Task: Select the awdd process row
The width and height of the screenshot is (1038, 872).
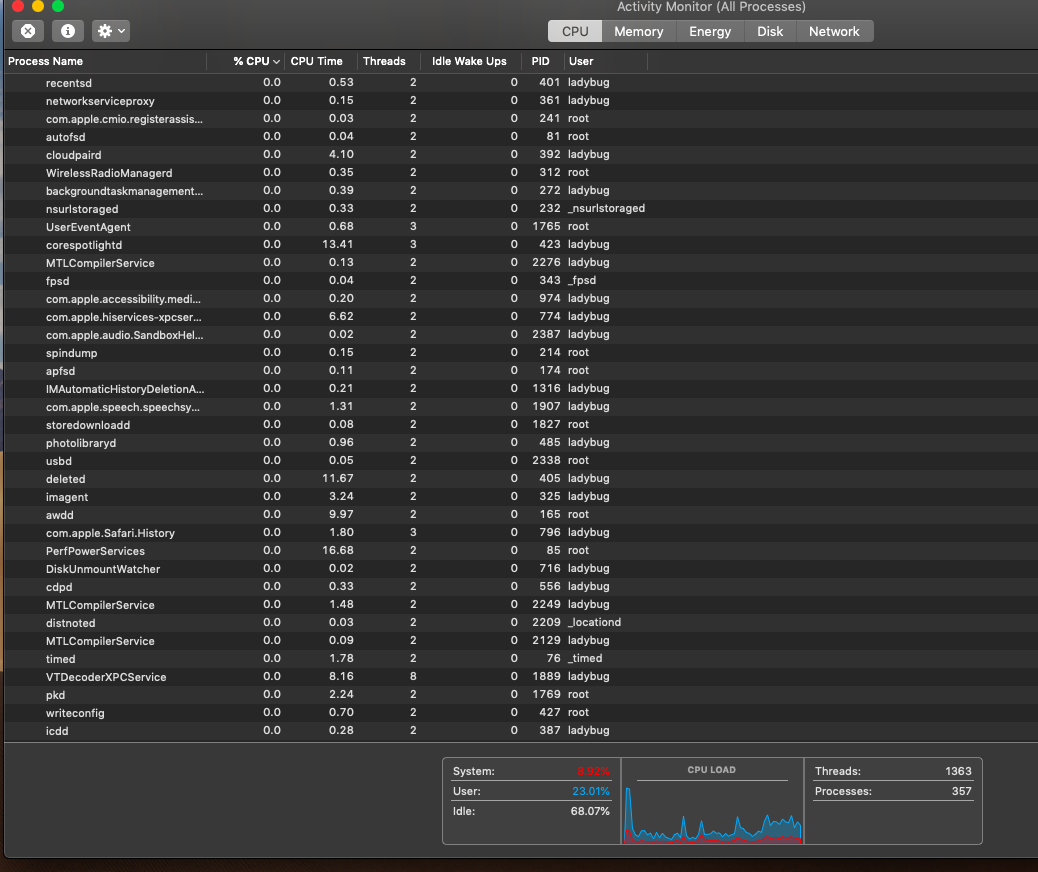Action: pos(521,514)
